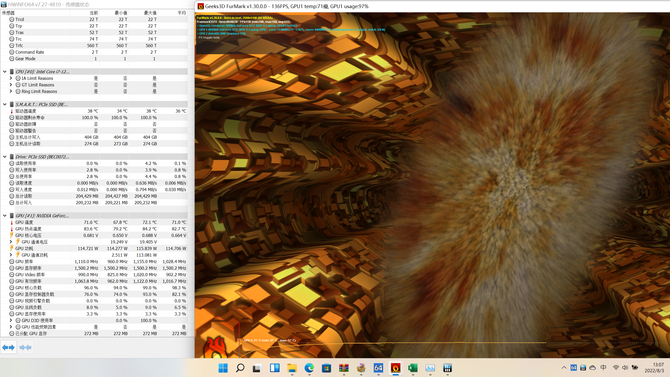670x377 pixels.
Task: Open File Explorer from the taskbar
Action: point(292,368)
